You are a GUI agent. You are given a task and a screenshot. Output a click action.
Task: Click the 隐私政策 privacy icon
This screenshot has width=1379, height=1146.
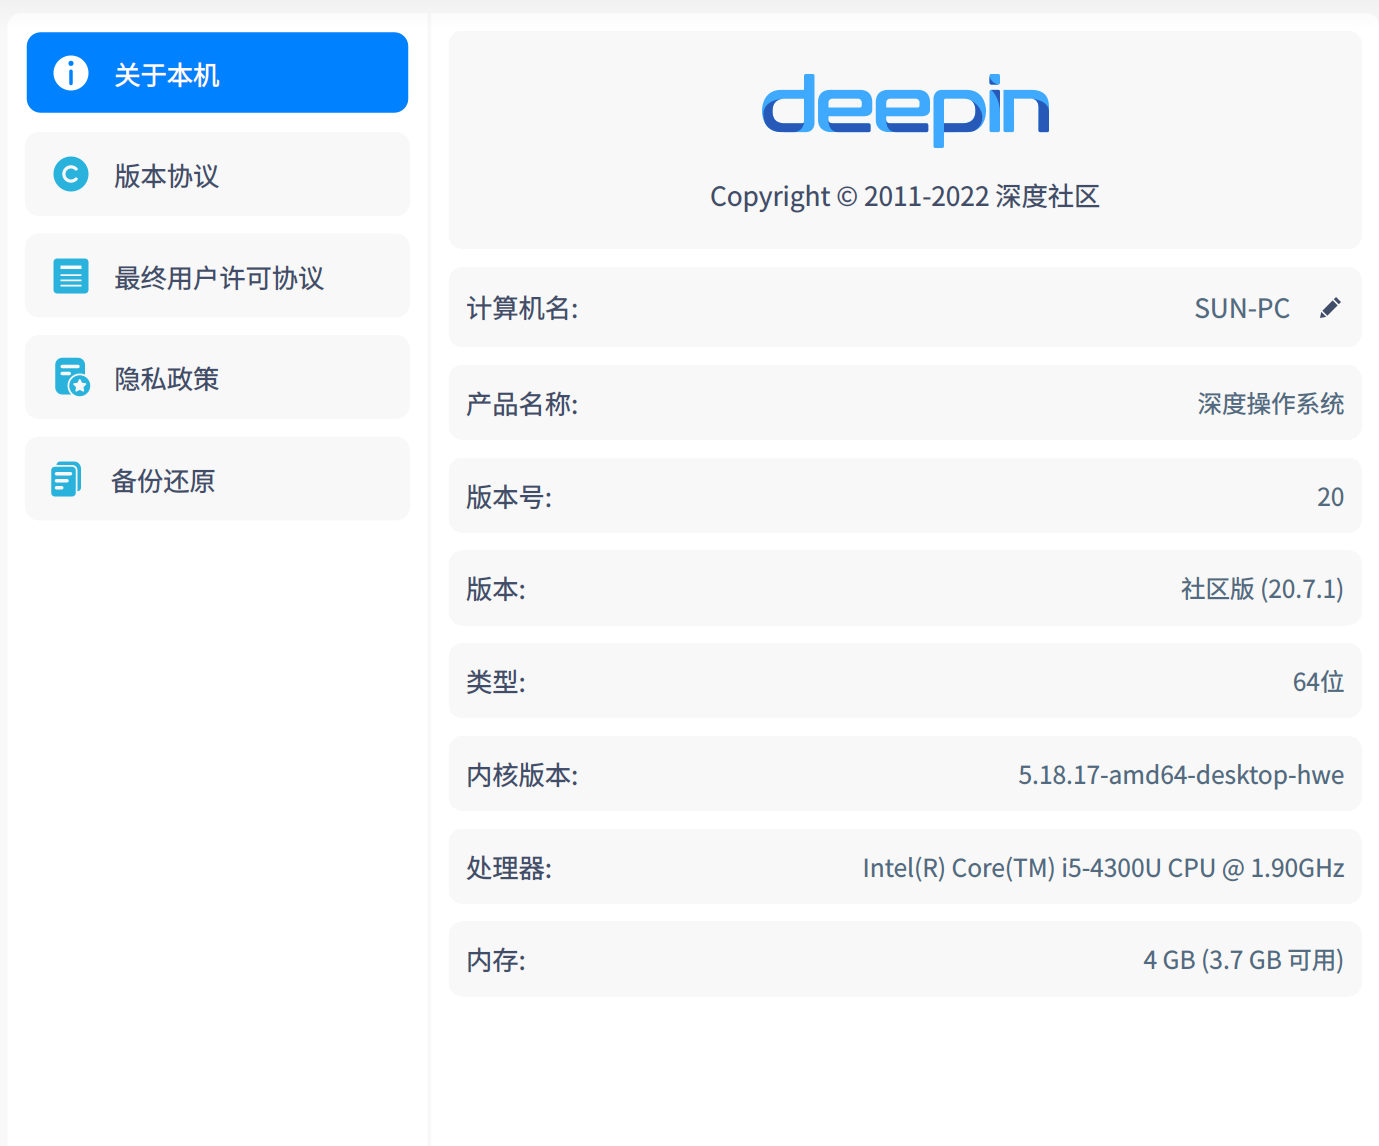(70, 377)
